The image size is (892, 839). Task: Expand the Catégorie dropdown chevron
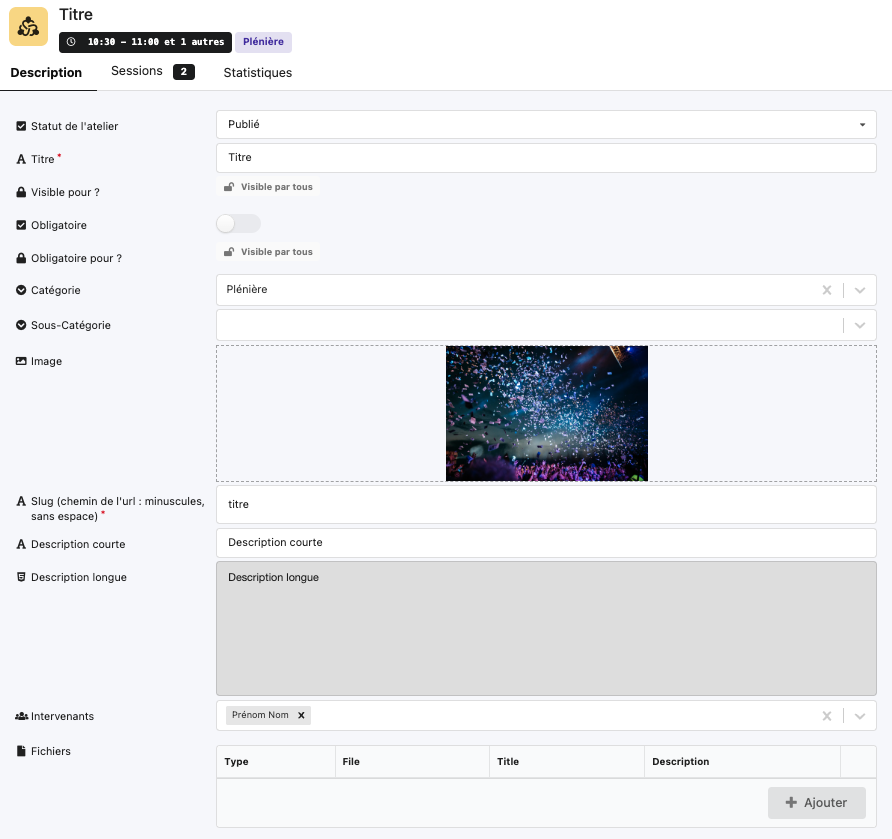(x=860, y=290)
